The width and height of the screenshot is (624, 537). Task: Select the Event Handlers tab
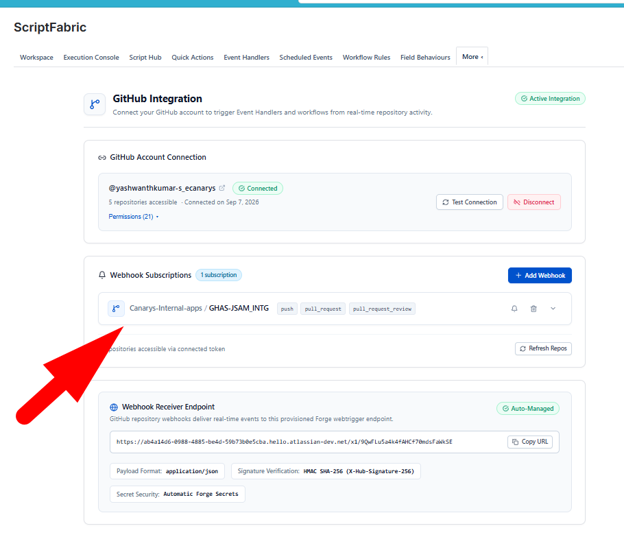point(246,57)
